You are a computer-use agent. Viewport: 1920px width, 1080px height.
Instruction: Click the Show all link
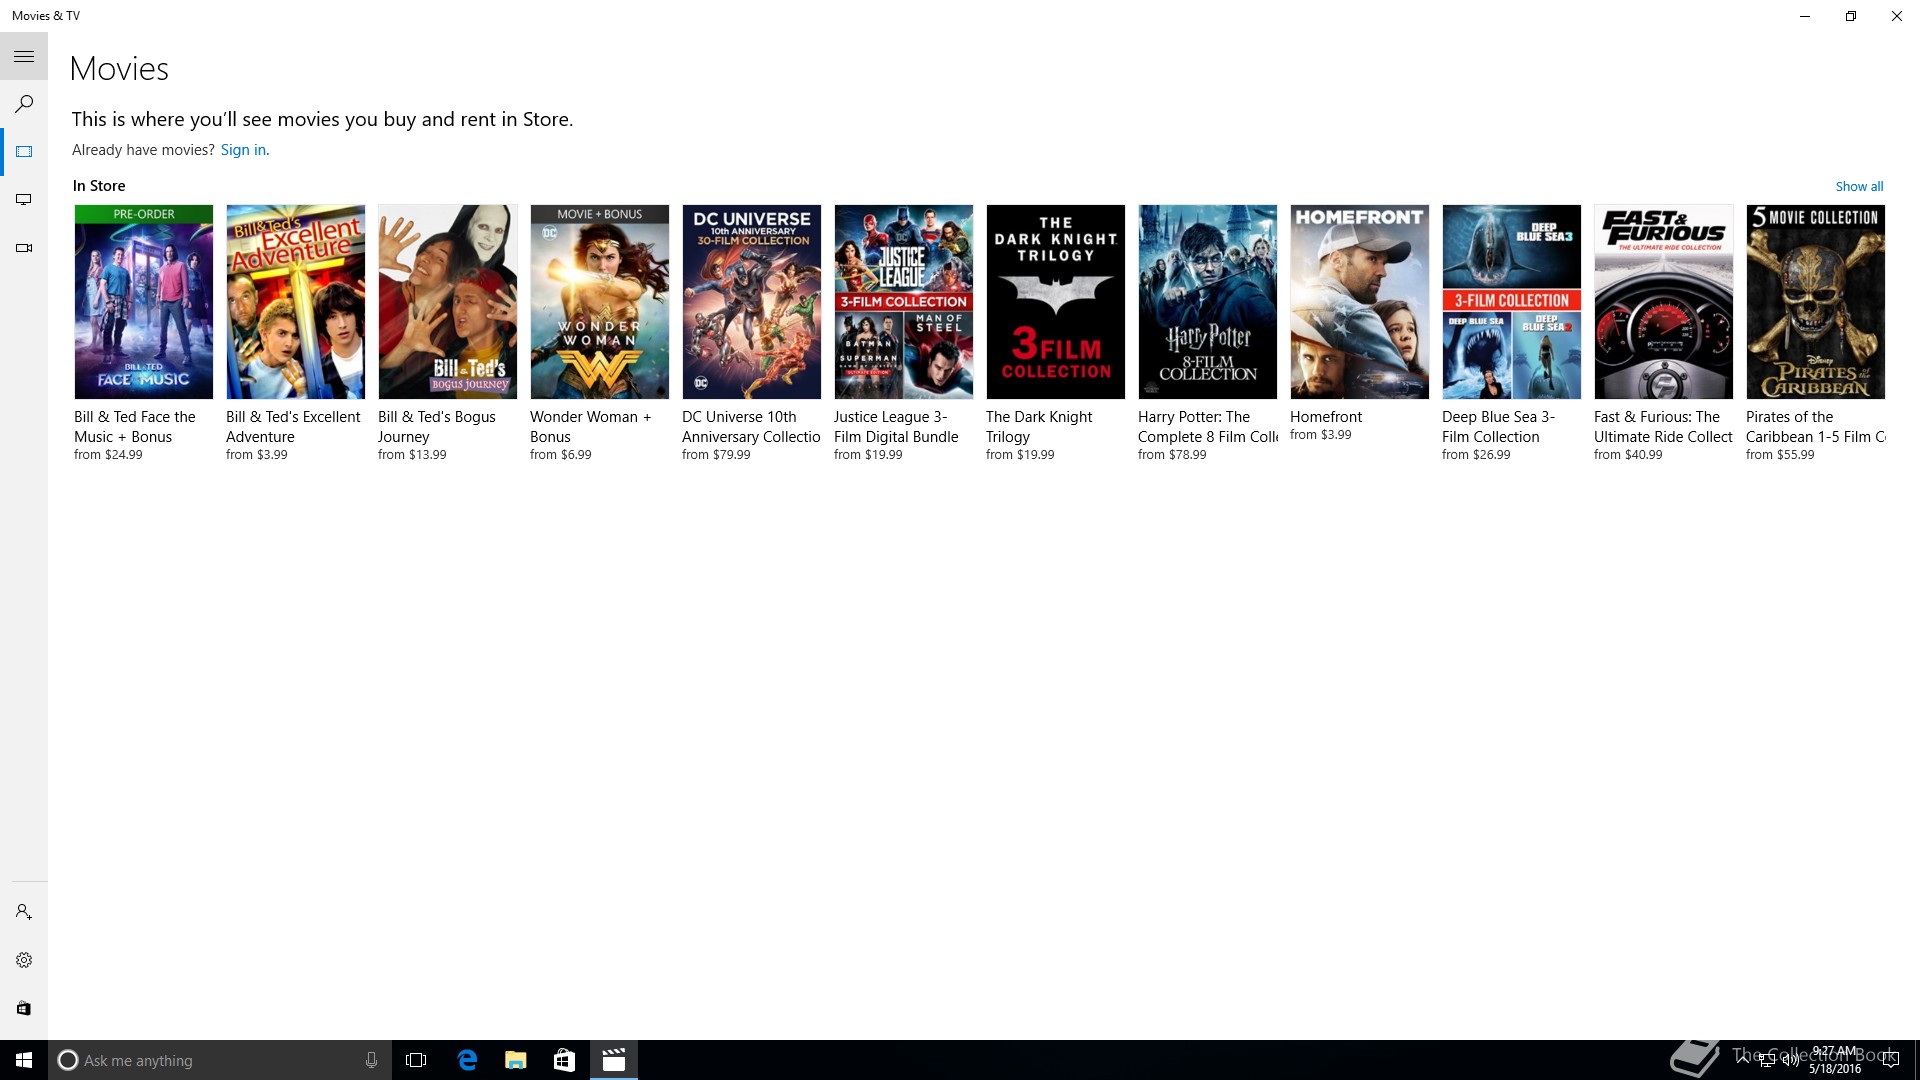(1859, 186)
